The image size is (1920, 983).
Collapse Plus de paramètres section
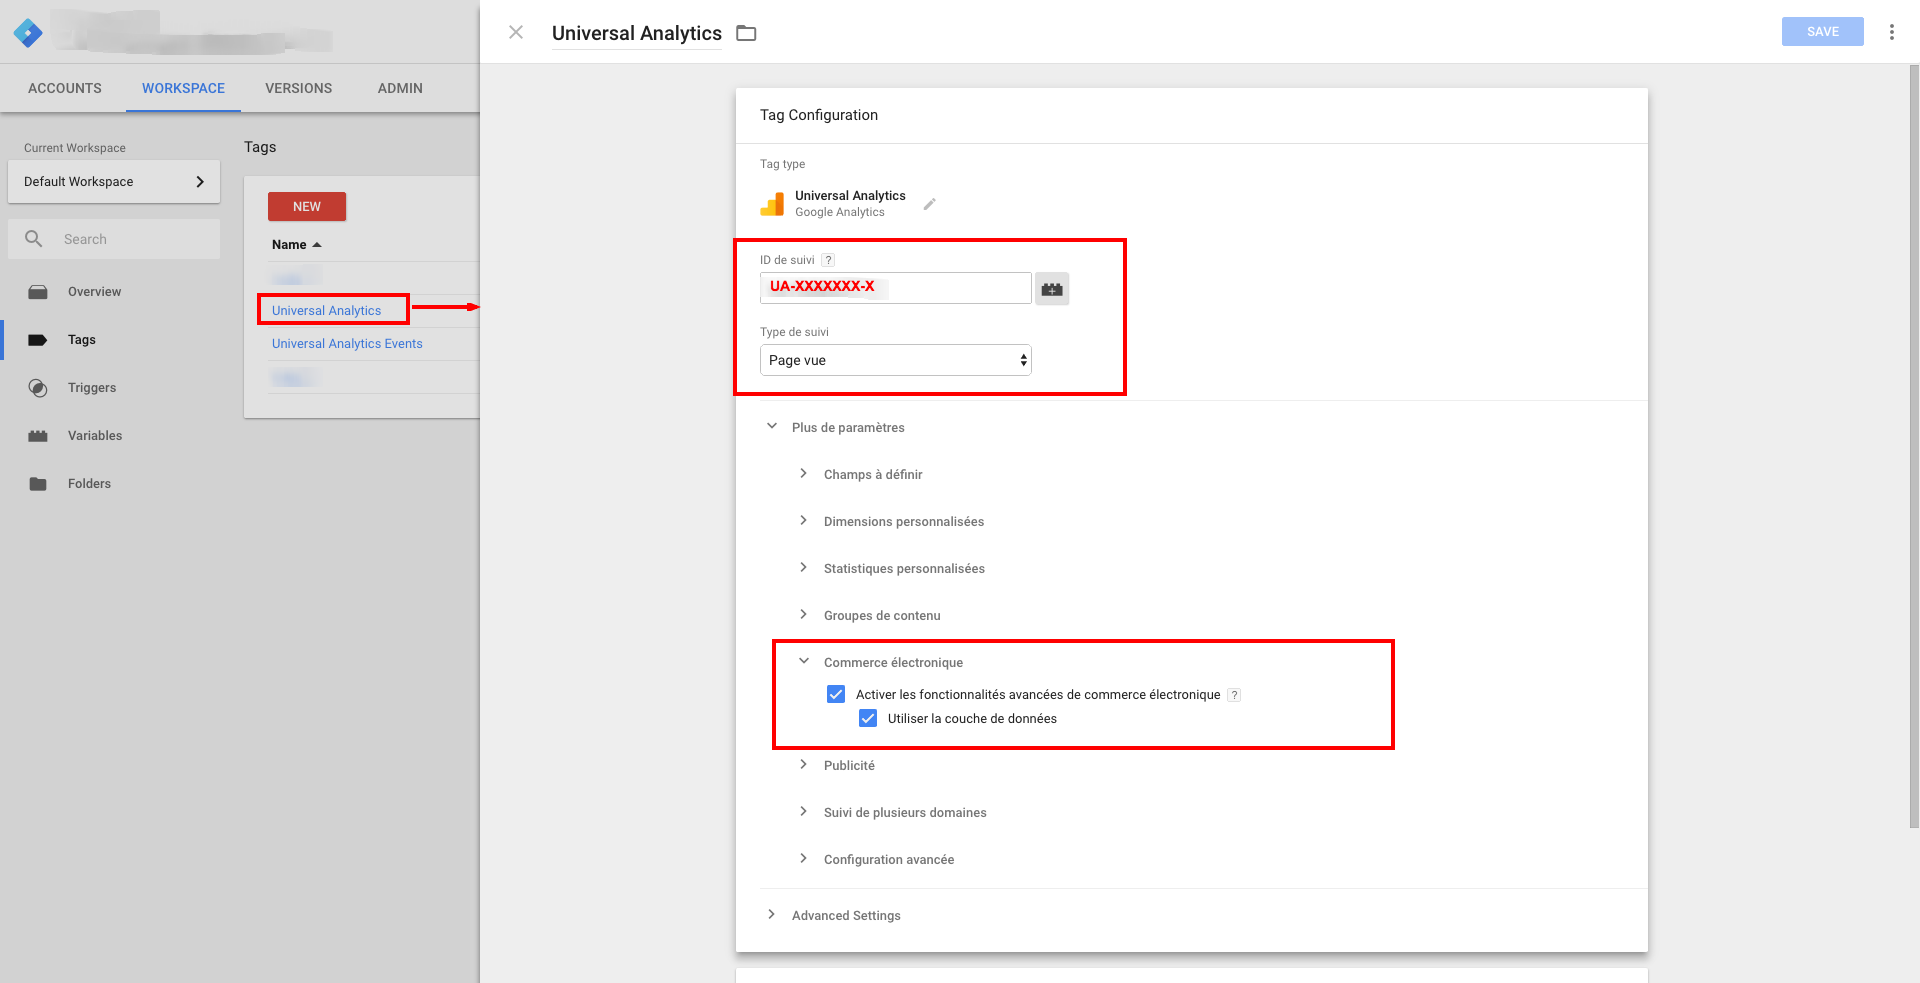tap(772, 426)
